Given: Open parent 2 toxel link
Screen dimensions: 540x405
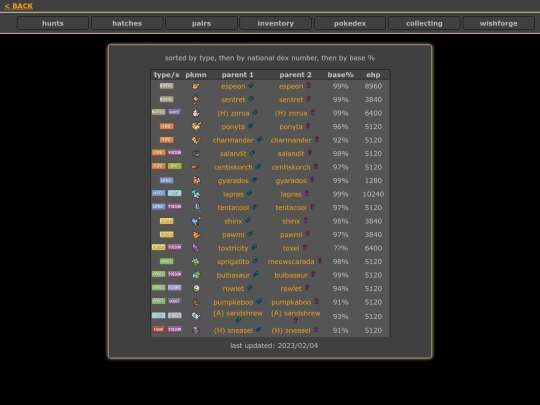Looking at the screenshot, I should click(x=291, y=248).
